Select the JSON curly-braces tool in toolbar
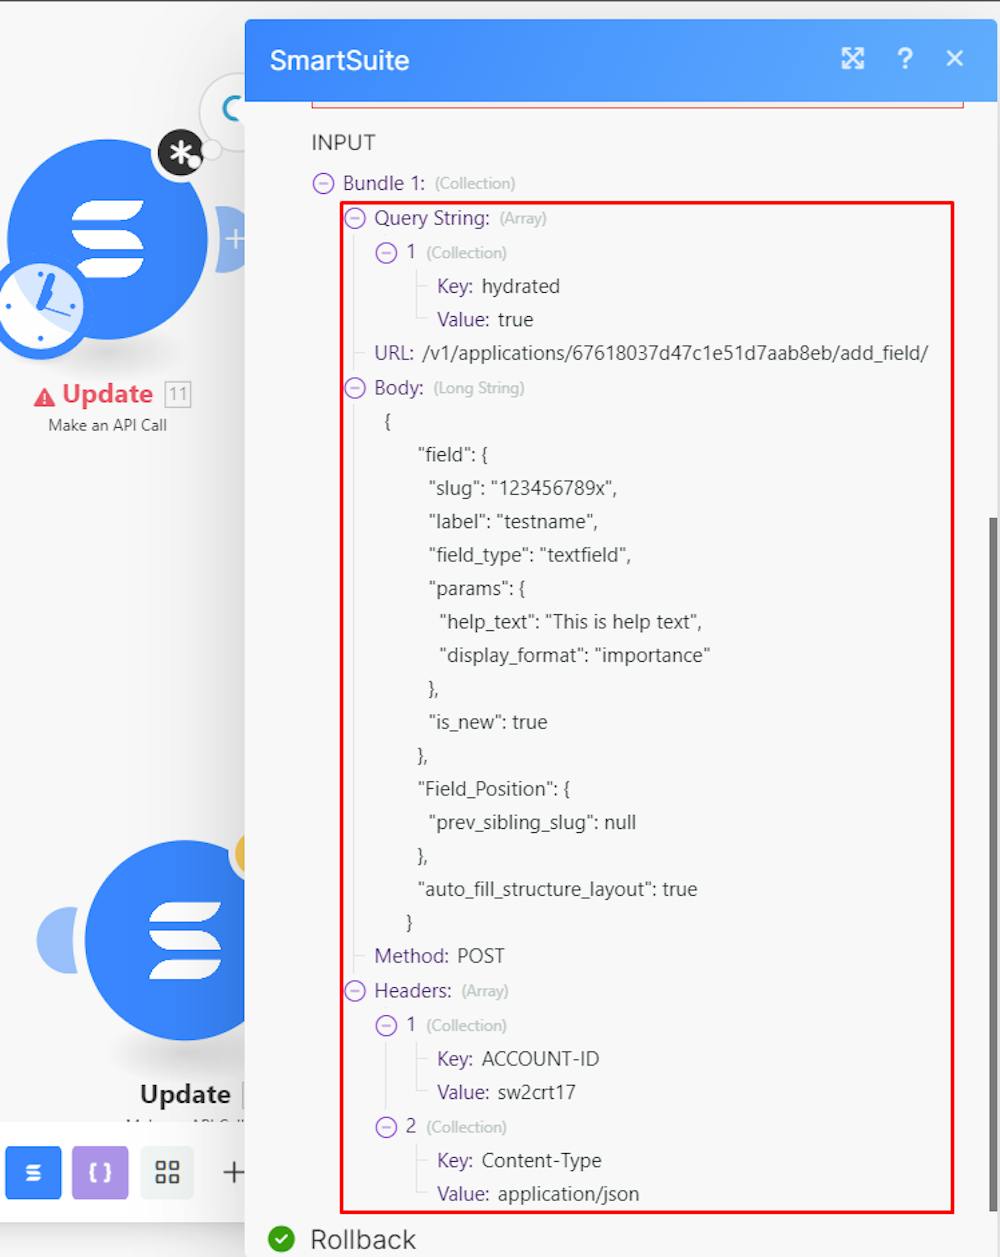The width and height of the screenshot is (1000, 1257). [x=100, y=1172]
